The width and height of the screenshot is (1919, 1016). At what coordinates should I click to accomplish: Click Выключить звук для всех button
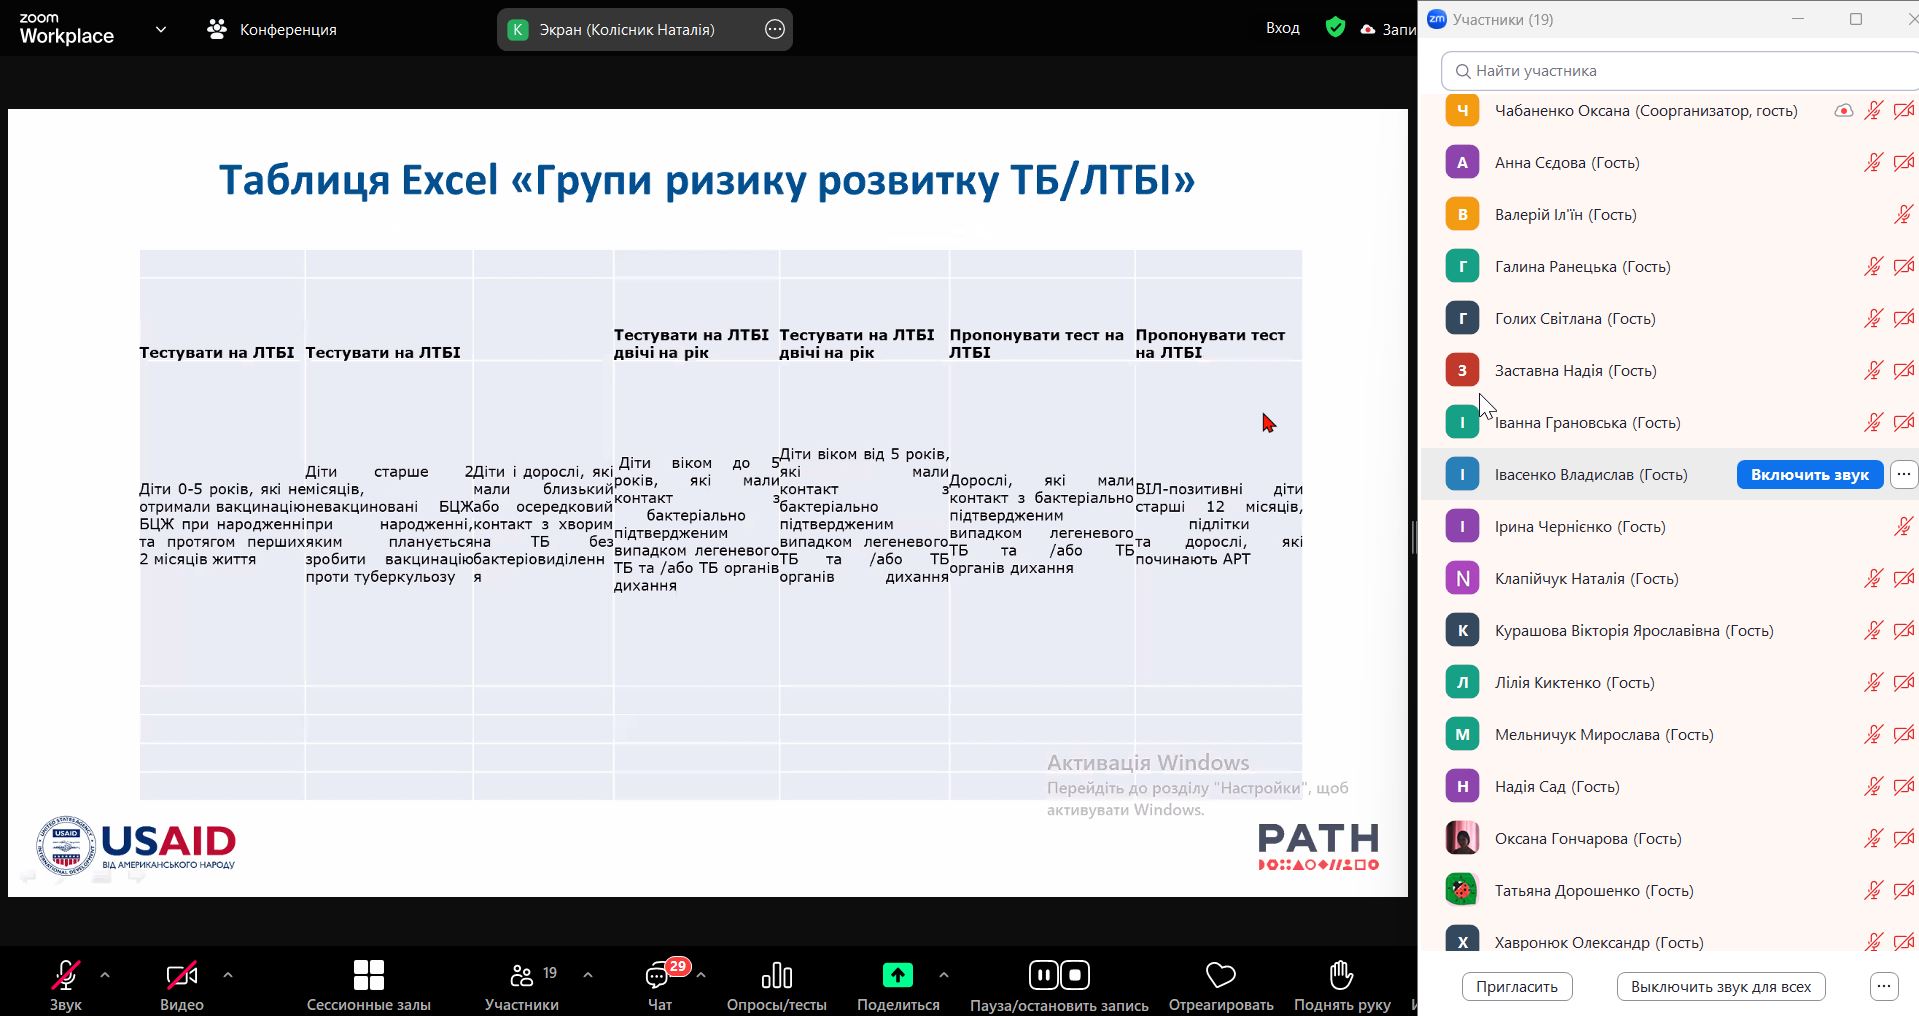[x=1720, y=987]
